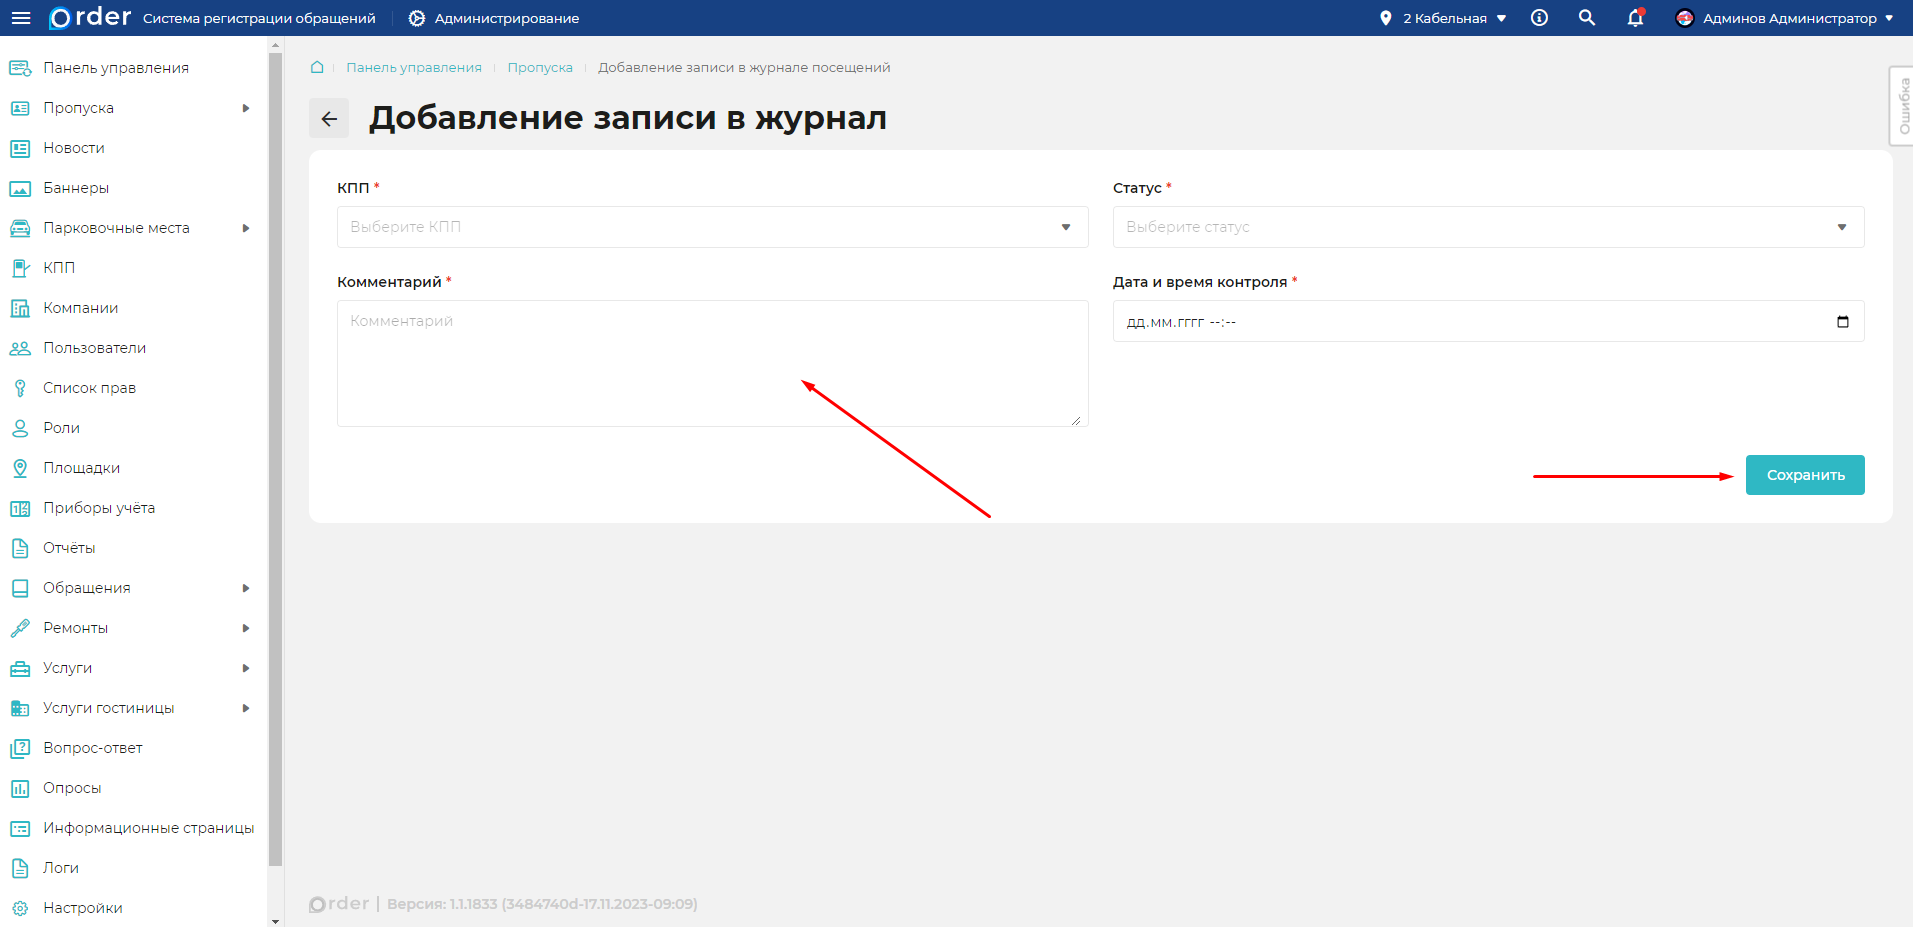Click the hamburger menu icon
Viewport: 1913px width, 927px height.
coord(20,18)
